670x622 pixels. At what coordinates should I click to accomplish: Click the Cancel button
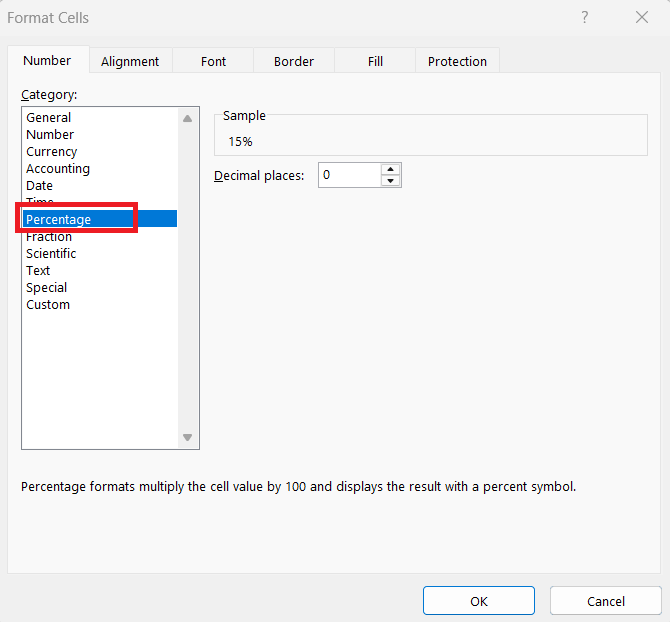605,601
